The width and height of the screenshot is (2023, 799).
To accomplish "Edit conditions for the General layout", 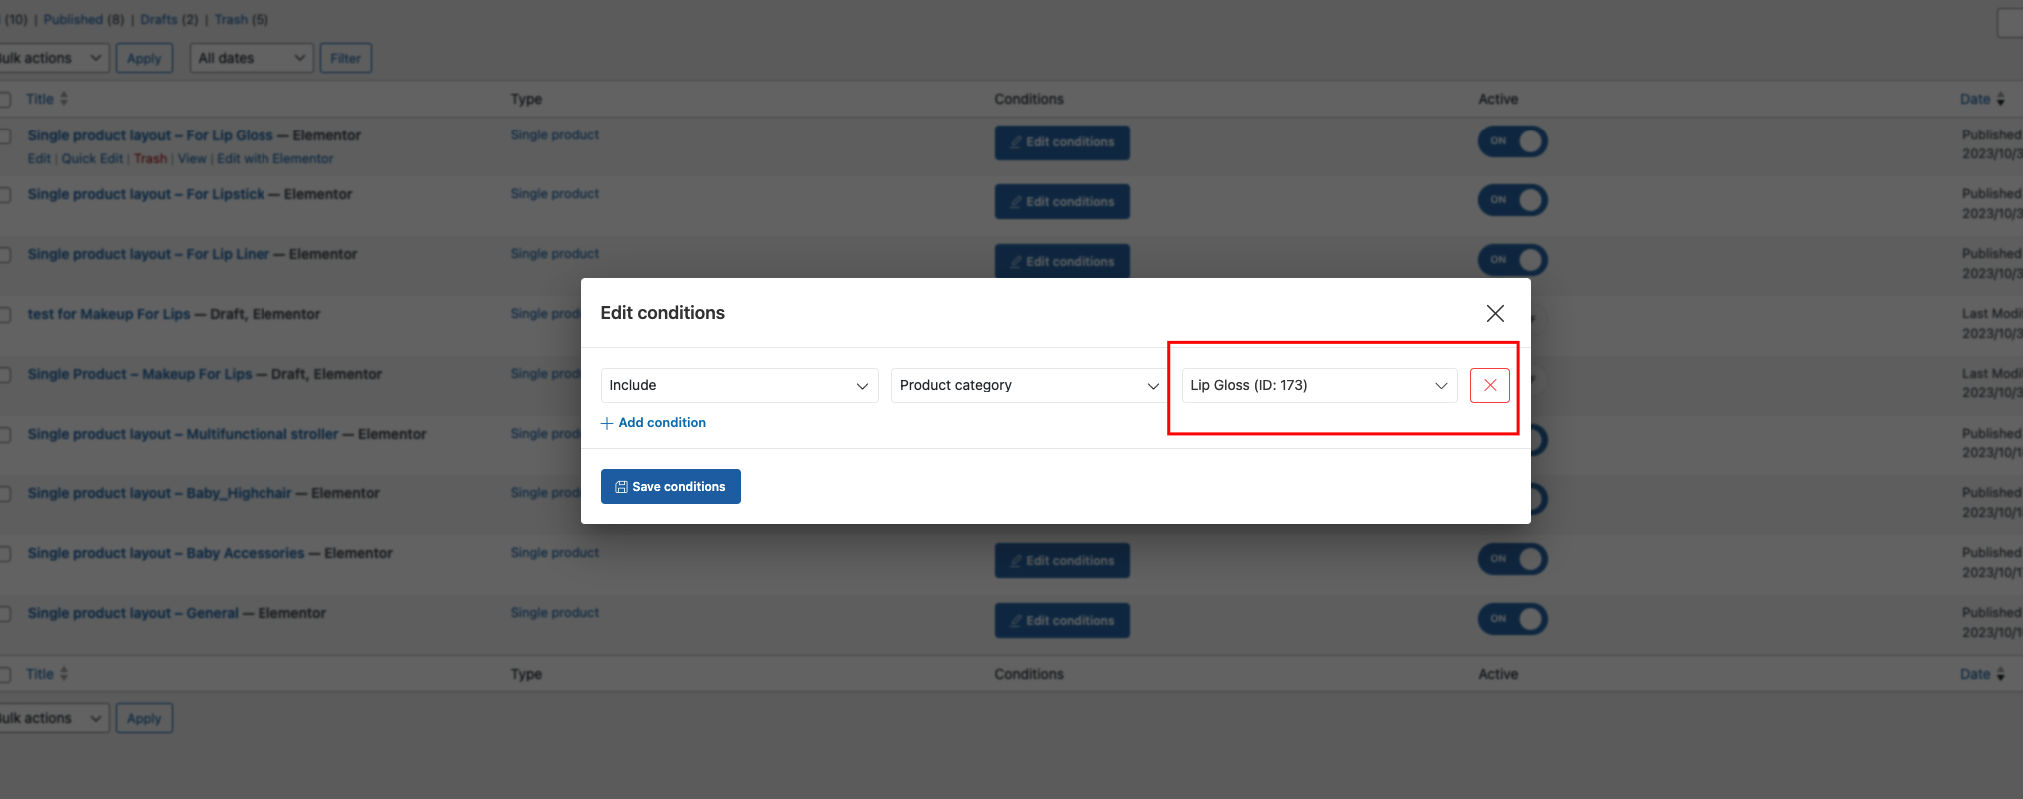I will (1062, 620).
